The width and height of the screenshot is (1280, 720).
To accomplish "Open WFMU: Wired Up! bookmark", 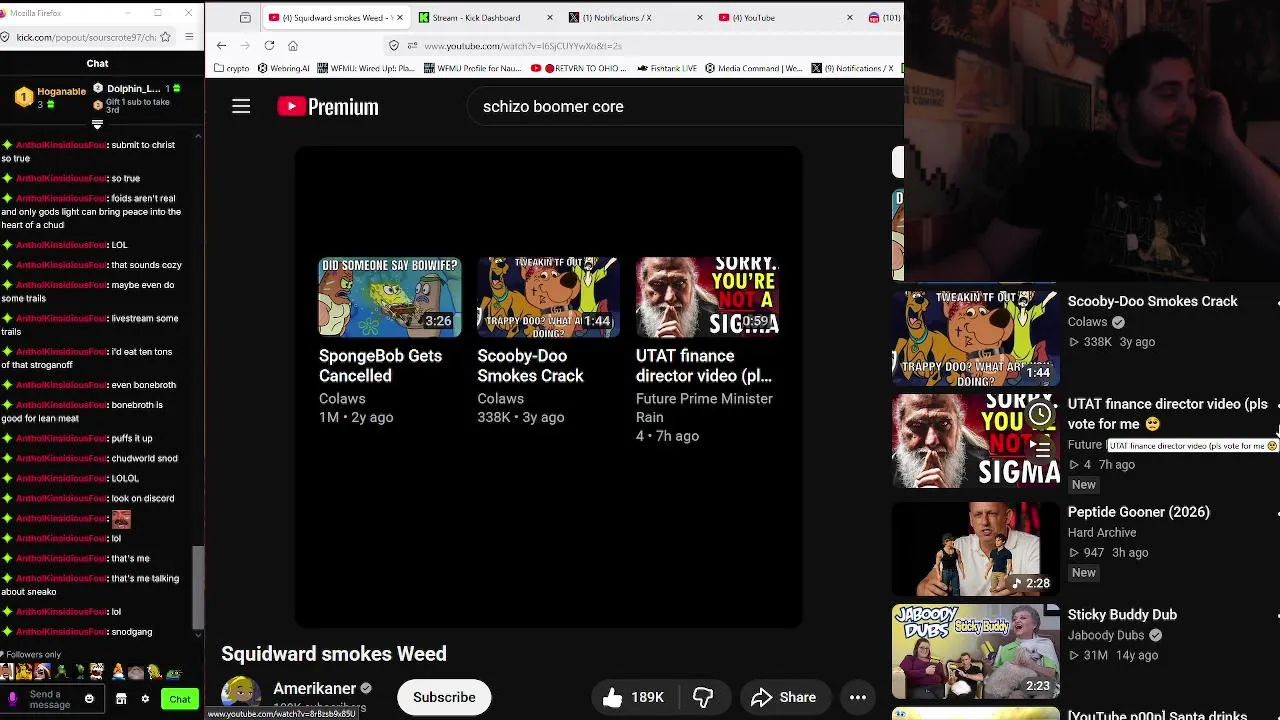I will coord(366,68).
